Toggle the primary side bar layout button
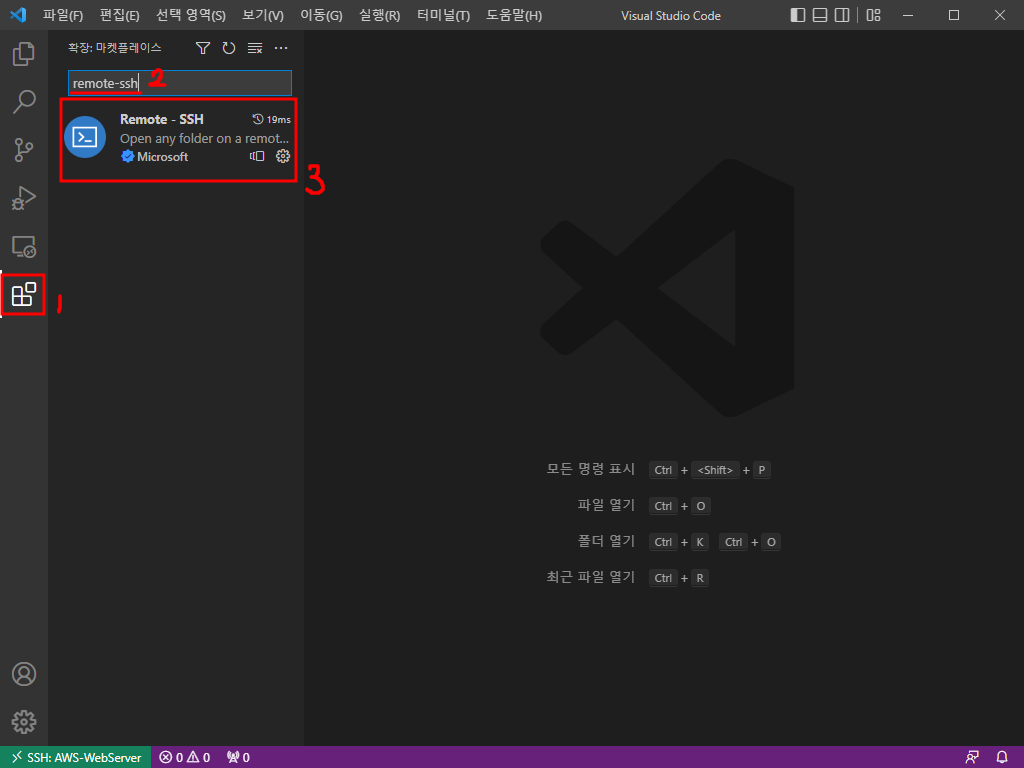1024x768 pixels. pyautogui.click(x=798, y=15)
